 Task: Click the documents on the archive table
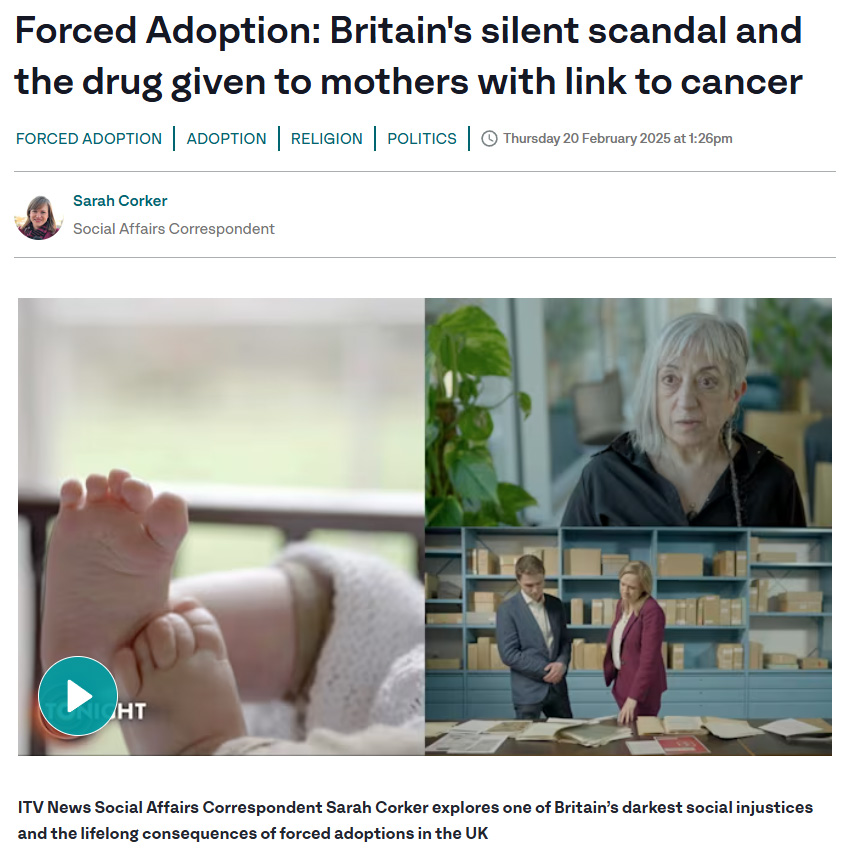[628, 733]
